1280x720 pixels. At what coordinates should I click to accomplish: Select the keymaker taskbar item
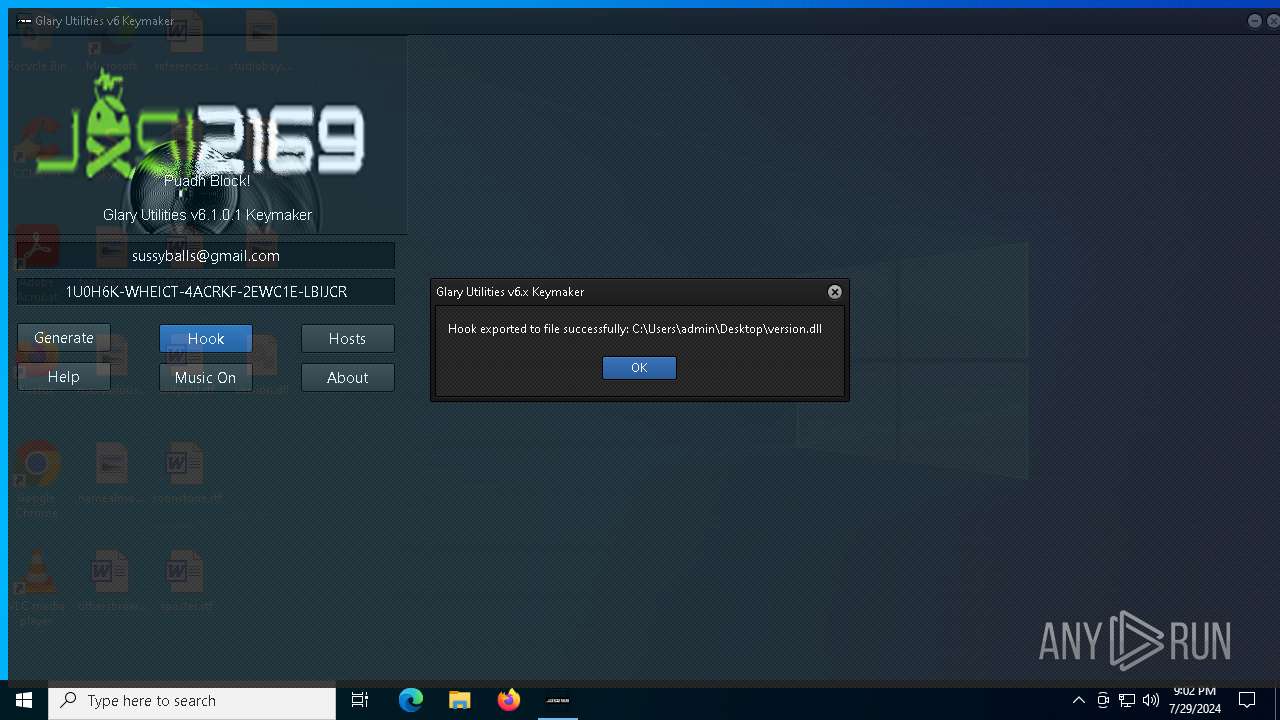(558, 700)
